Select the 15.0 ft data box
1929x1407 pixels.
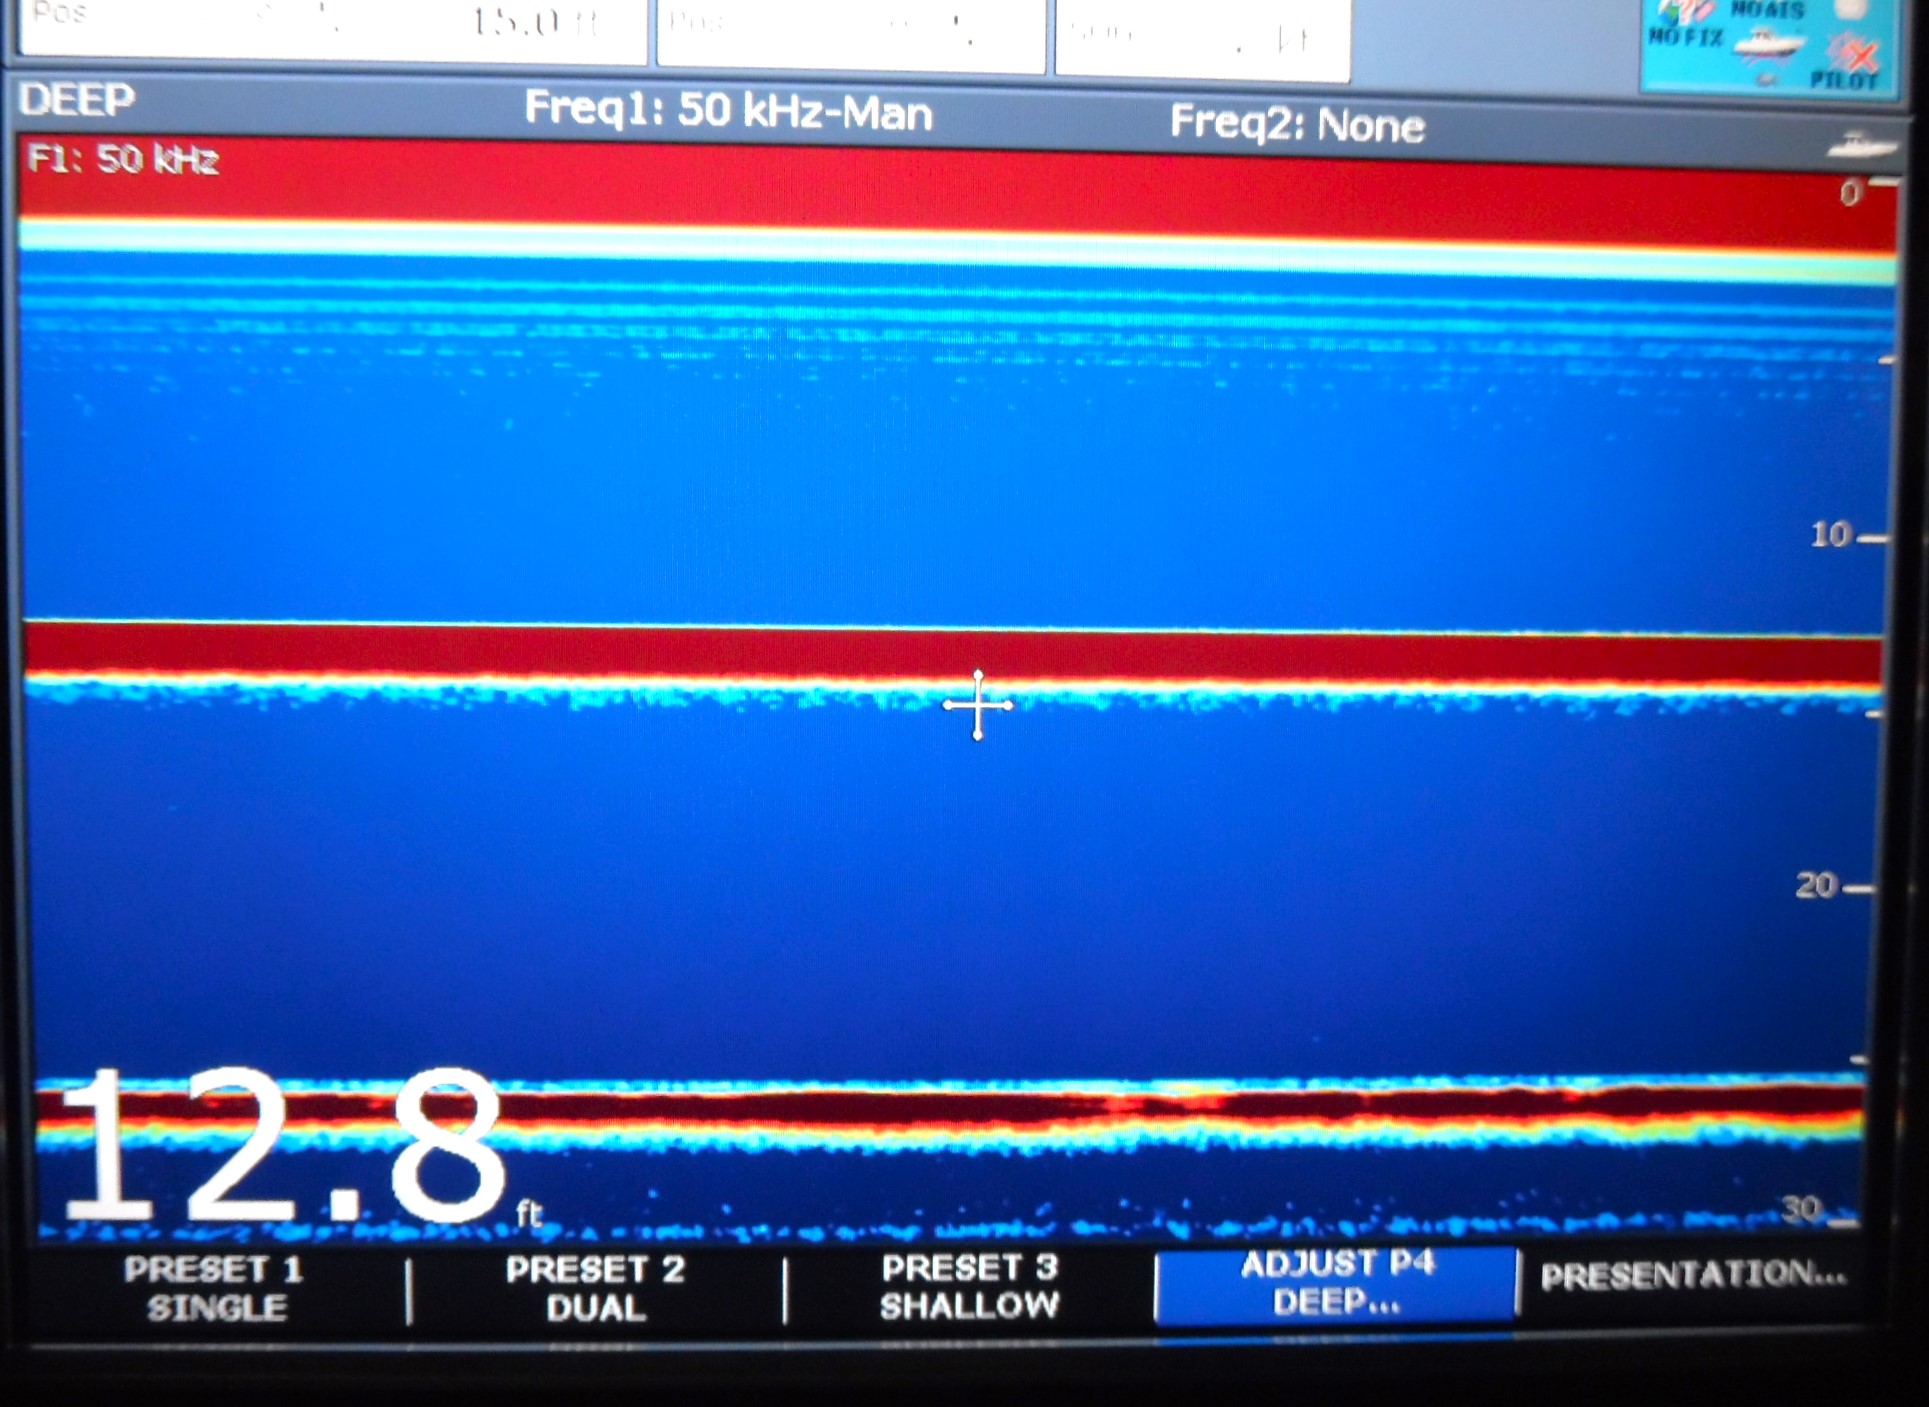coord(333,32)
